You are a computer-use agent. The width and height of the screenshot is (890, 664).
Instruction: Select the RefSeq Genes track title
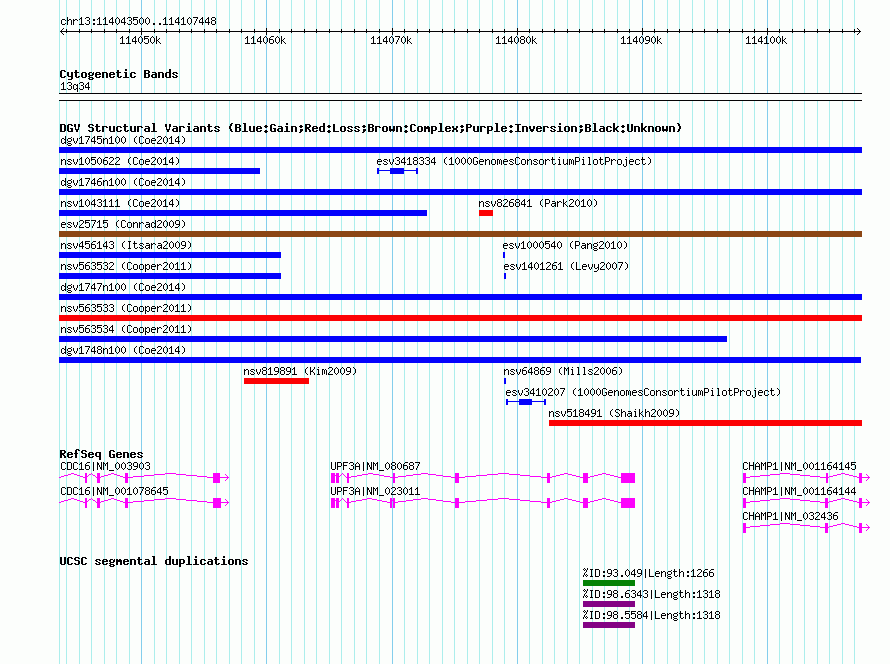click(x=101, y=454)
